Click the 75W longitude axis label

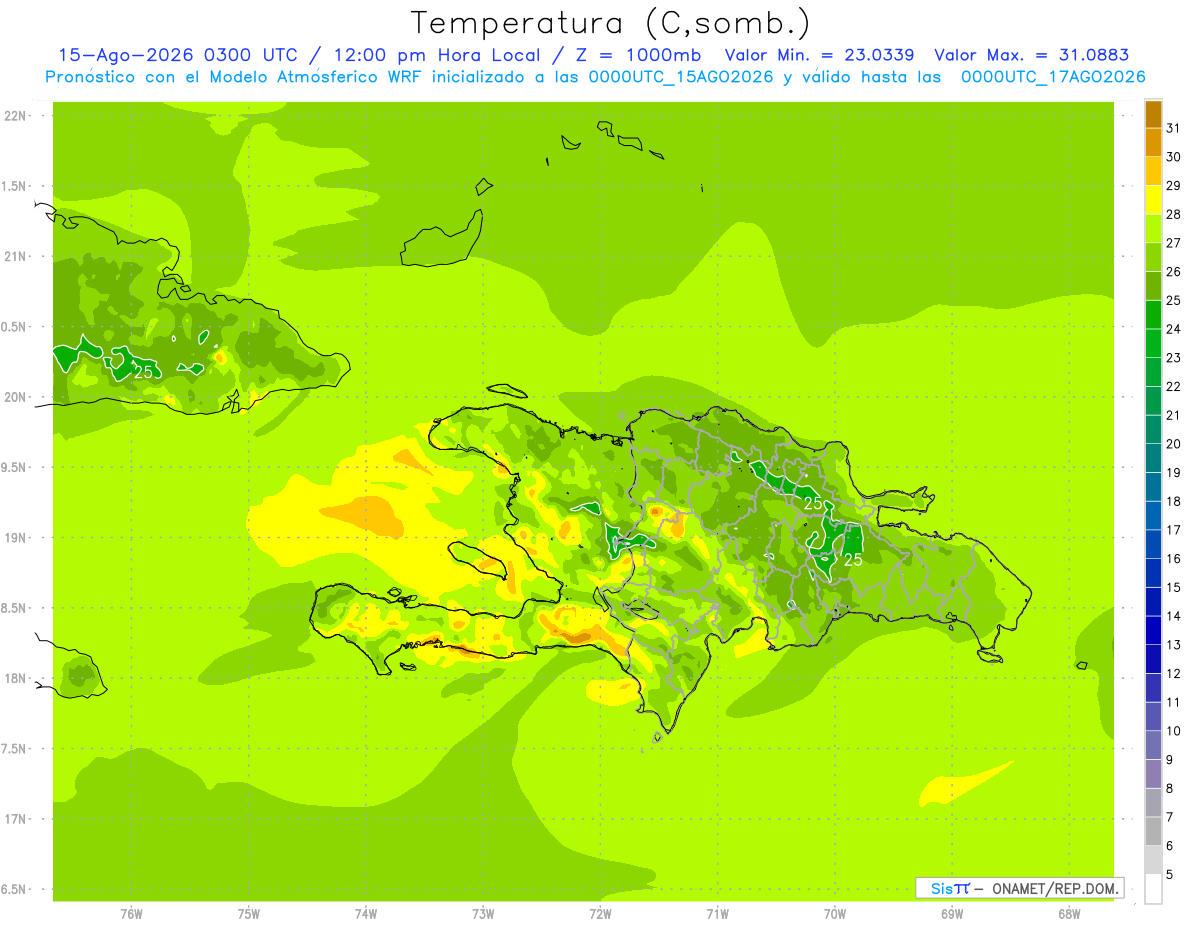pyautogui.click(x=249, y=914)
